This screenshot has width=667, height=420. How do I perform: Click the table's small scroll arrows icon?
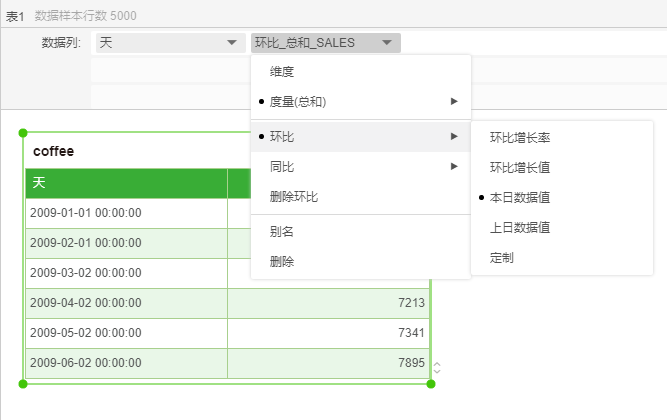tap(437, 367)
